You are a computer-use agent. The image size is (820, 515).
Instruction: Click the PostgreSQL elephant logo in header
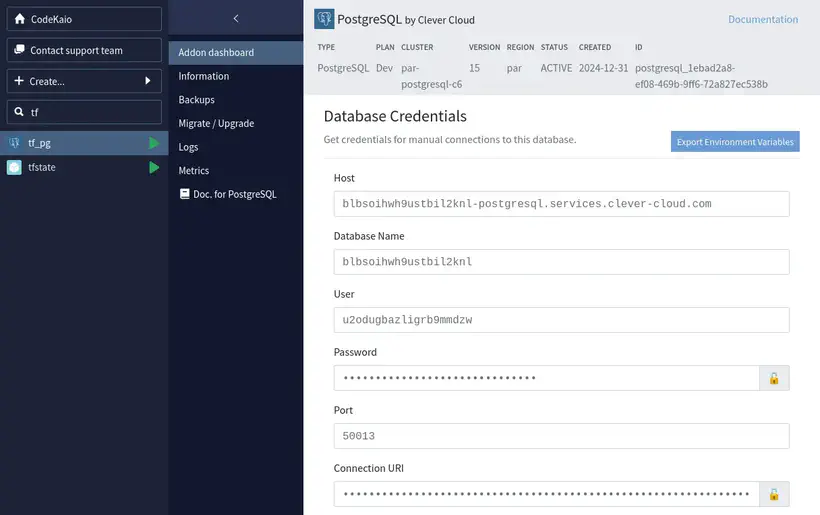[324, 19]
